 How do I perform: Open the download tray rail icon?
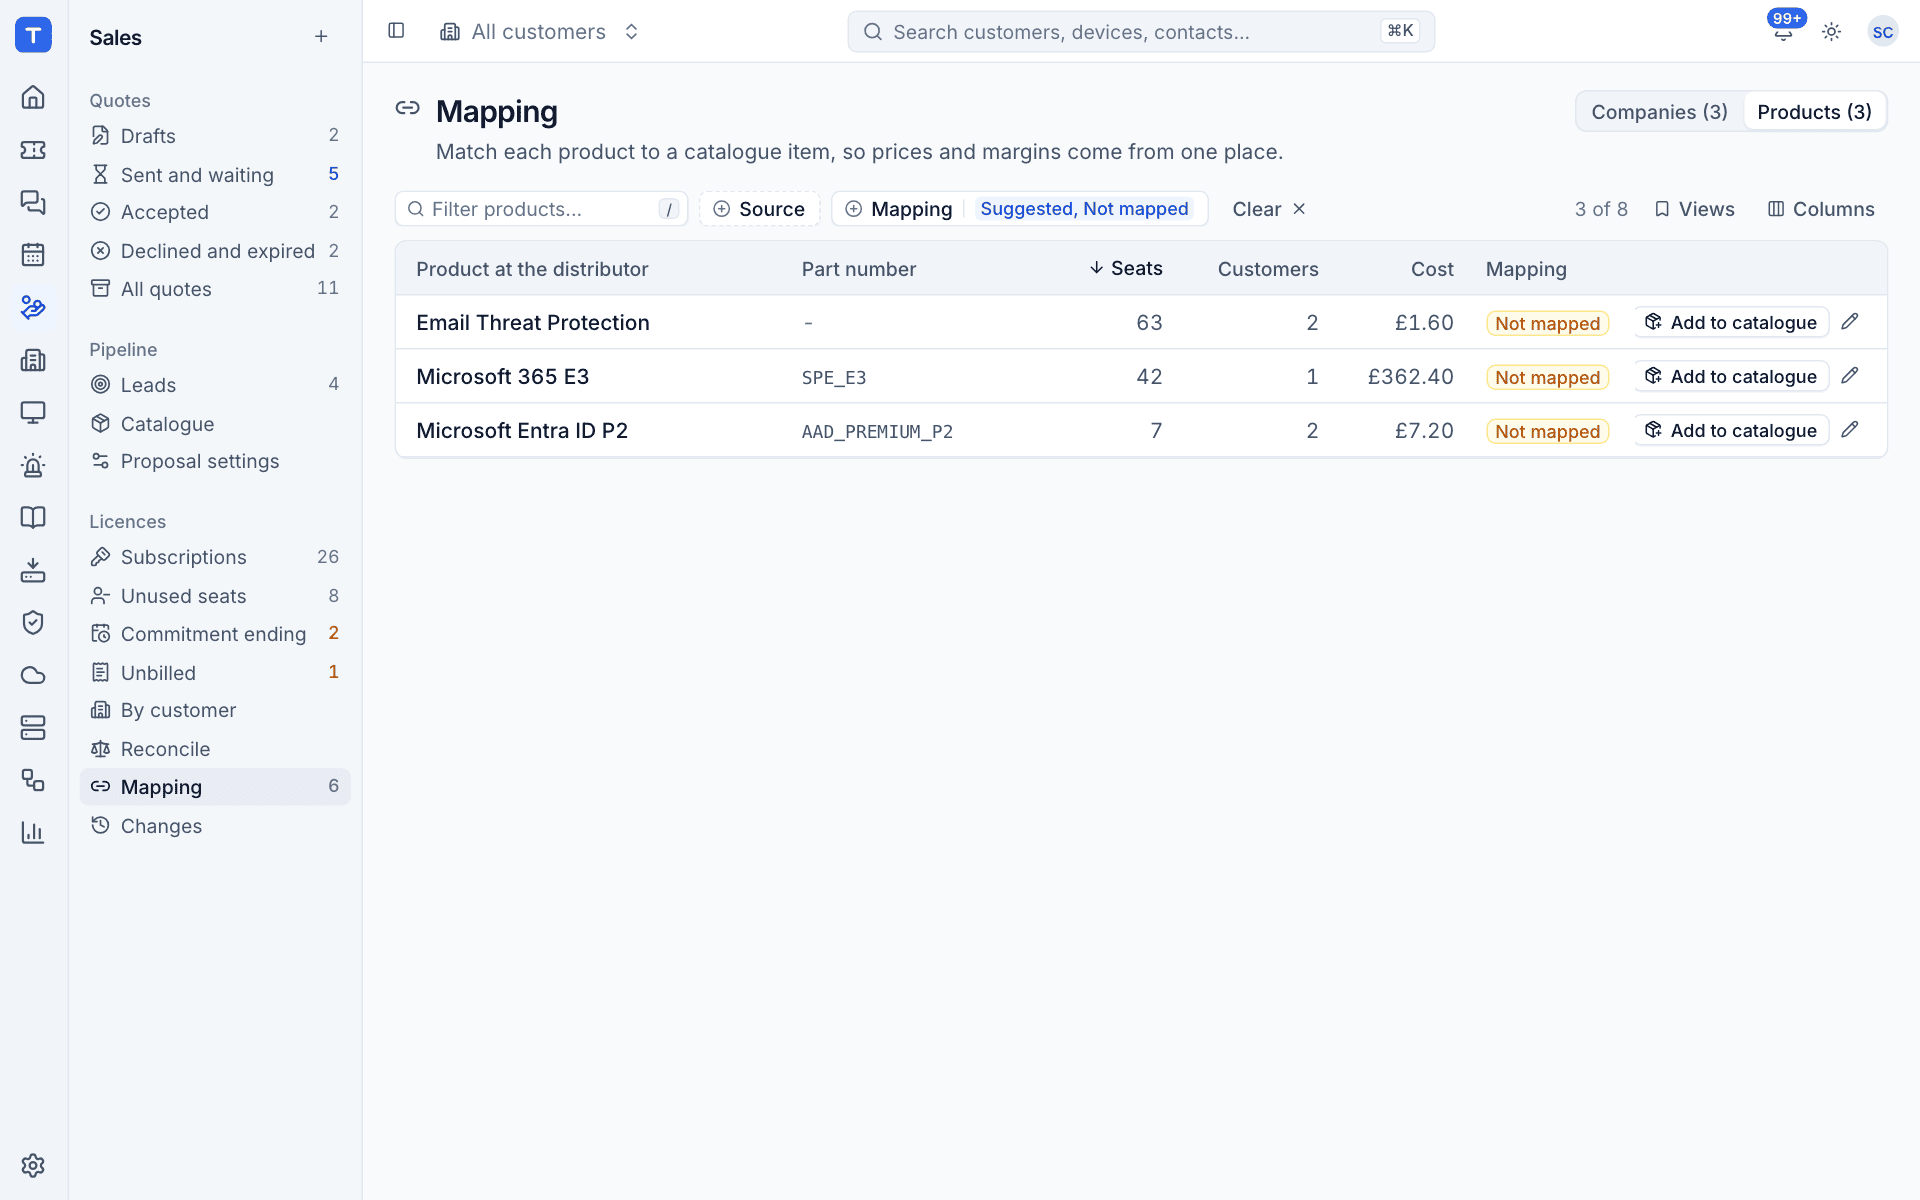pos(33,570)
